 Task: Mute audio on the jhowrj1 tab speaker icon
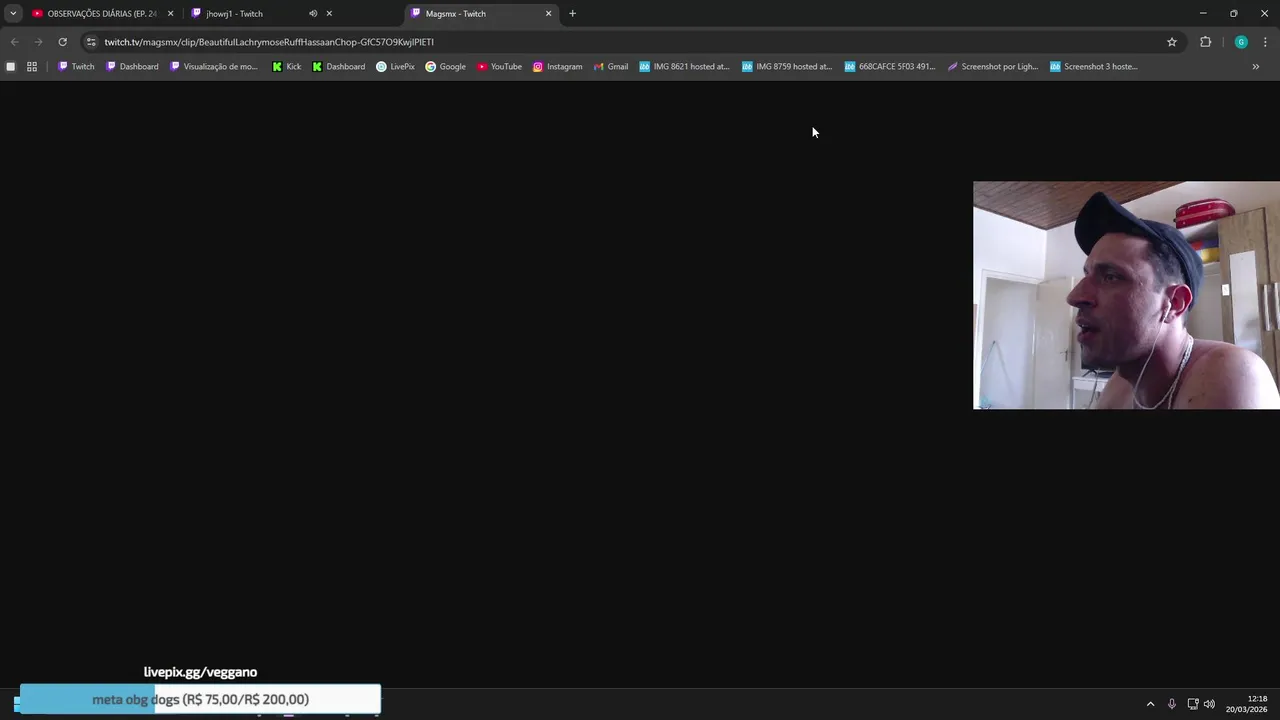[x=313, y=13]
